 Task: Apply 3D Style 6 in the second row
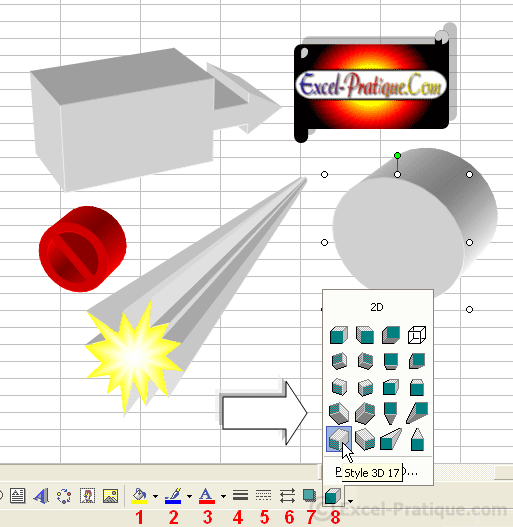[365, 361]
